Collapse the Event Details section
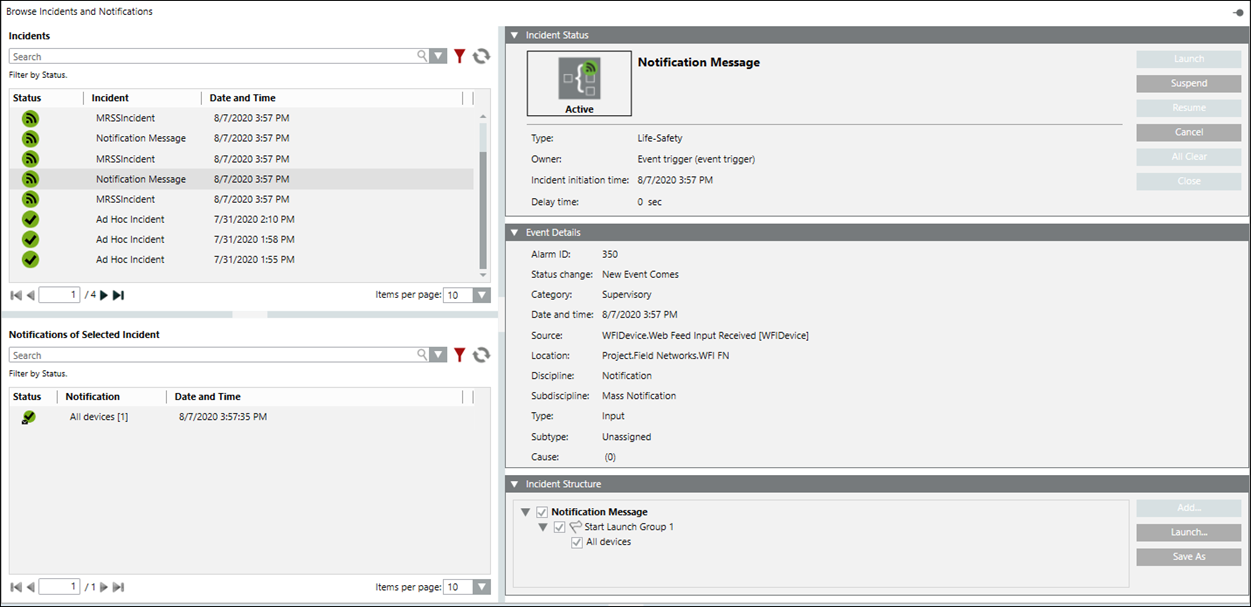Viewport: 1251px width, 607px height. [514, 233]
